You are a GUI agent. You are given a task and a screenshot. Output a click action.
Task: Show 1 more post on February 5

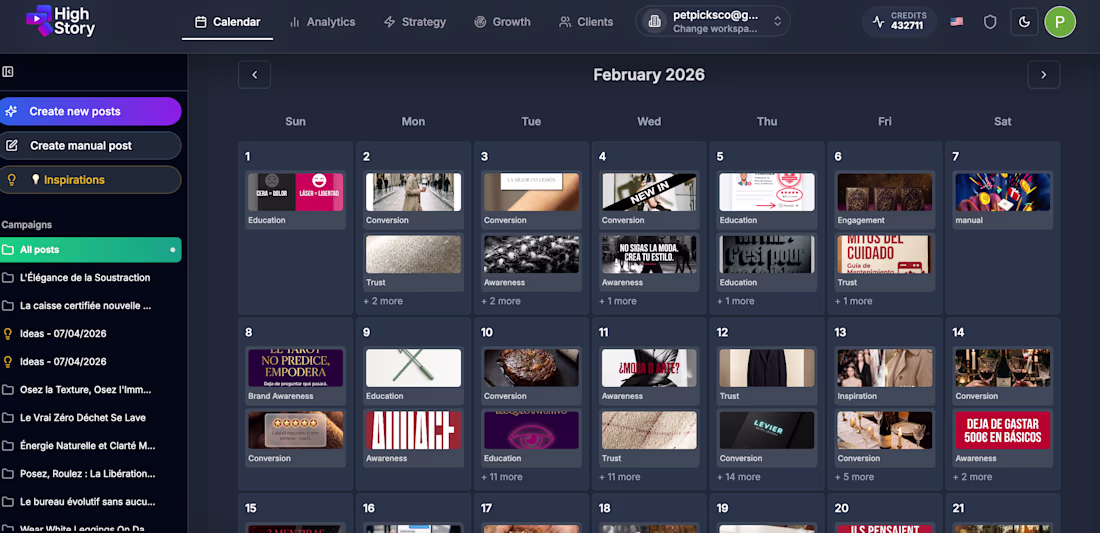(x=736, y=302)
